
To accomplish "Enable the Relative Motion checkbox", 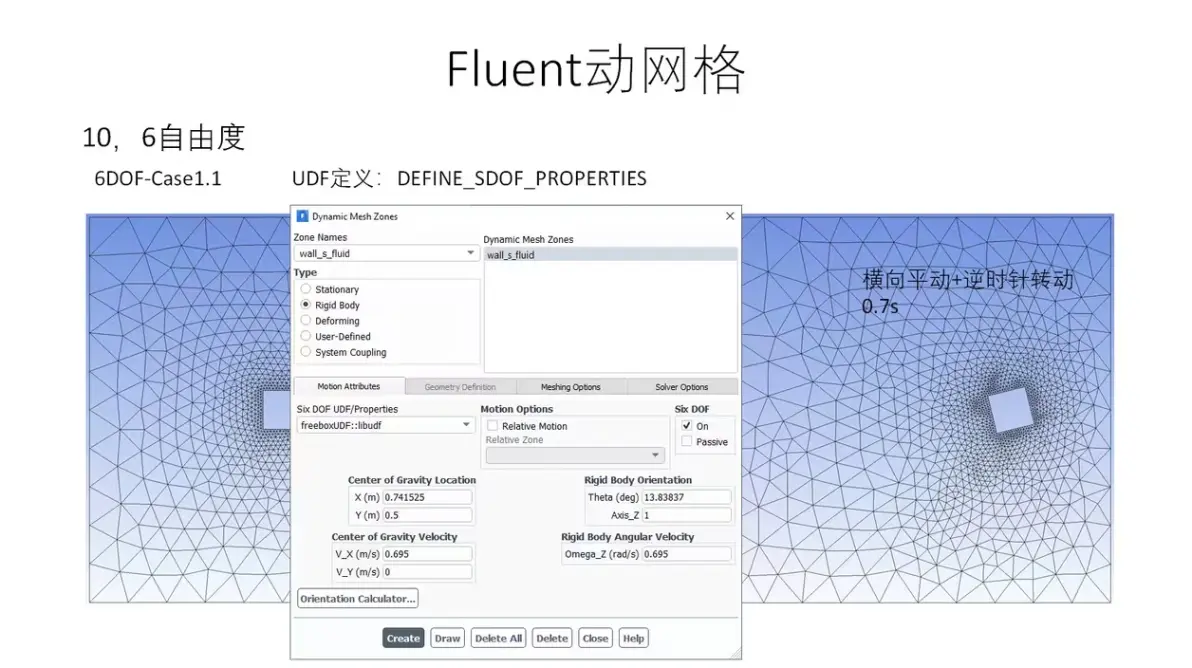I will tap(493, 426).
